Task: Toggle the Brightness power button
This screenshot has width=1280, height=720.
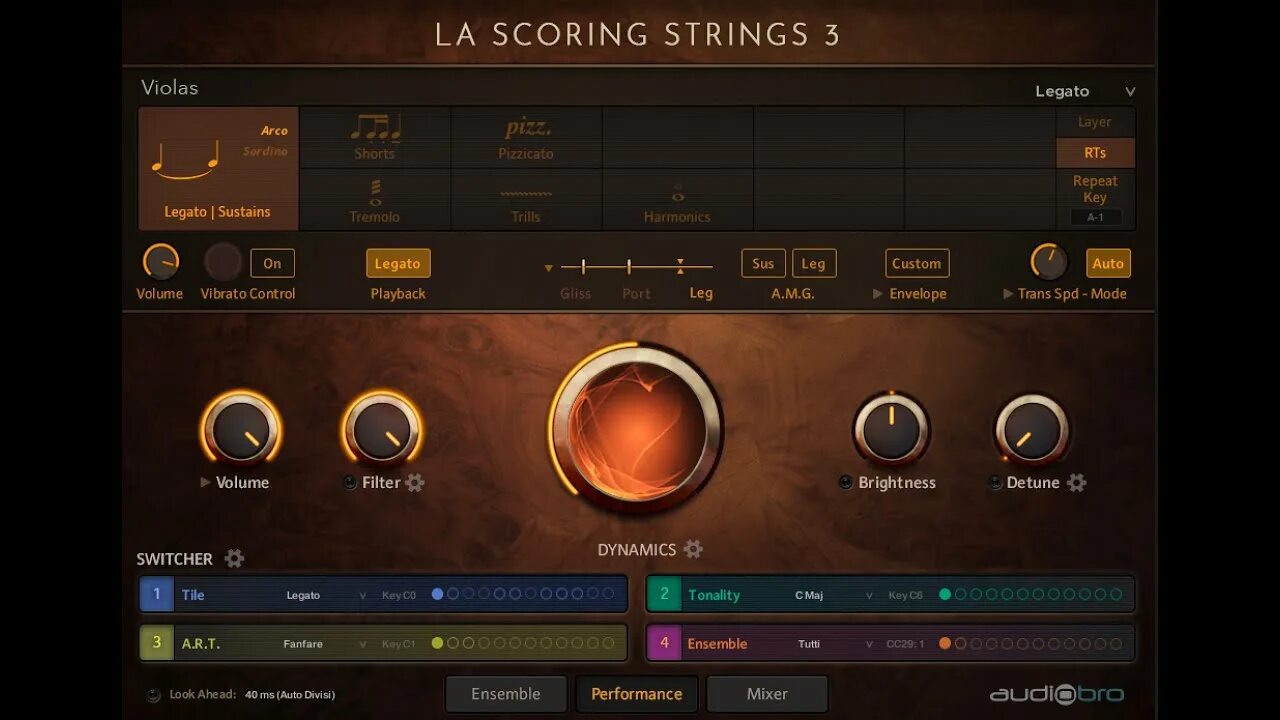Action: (846, 483)
